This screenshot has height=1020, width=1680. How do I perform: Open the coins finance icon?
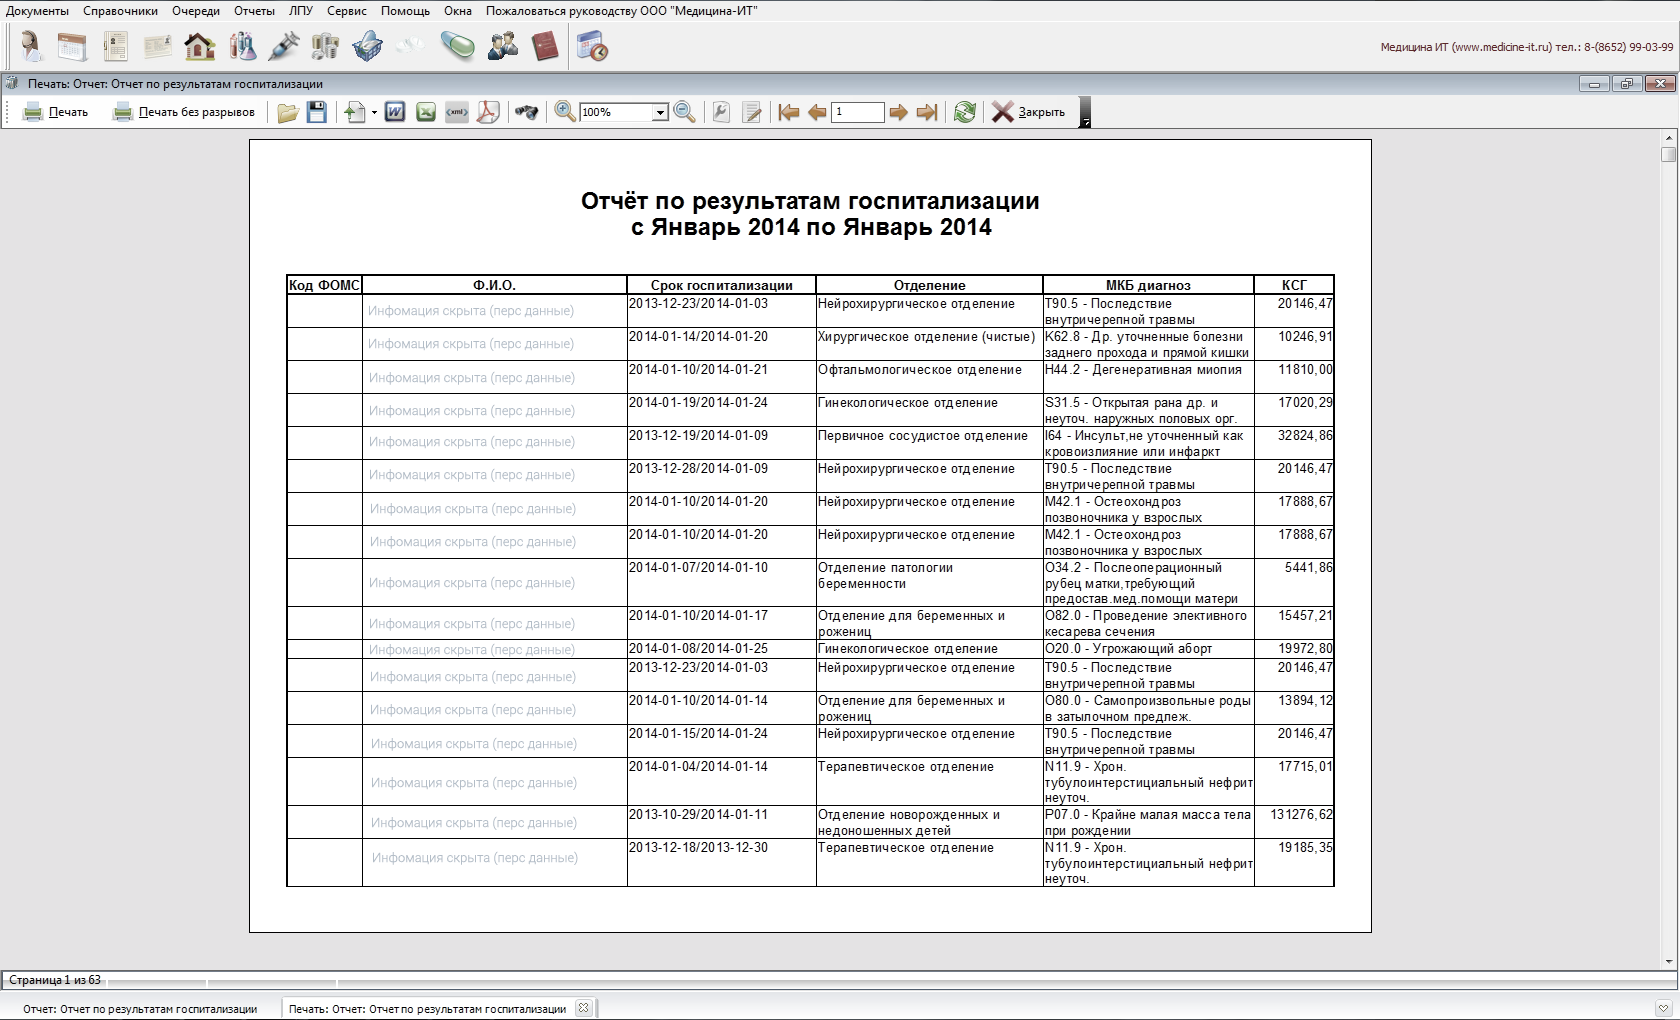pyautogui.click(x=325, y=46)
